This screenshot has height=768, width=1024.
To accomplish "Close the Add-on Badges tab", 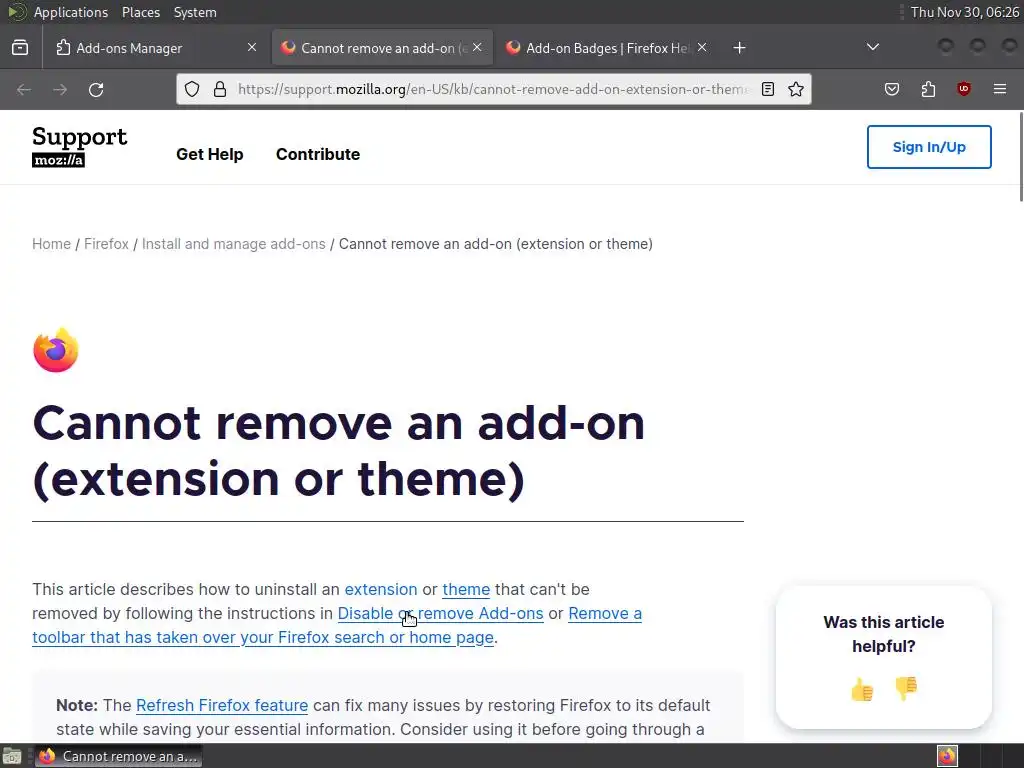I will 702,47.
